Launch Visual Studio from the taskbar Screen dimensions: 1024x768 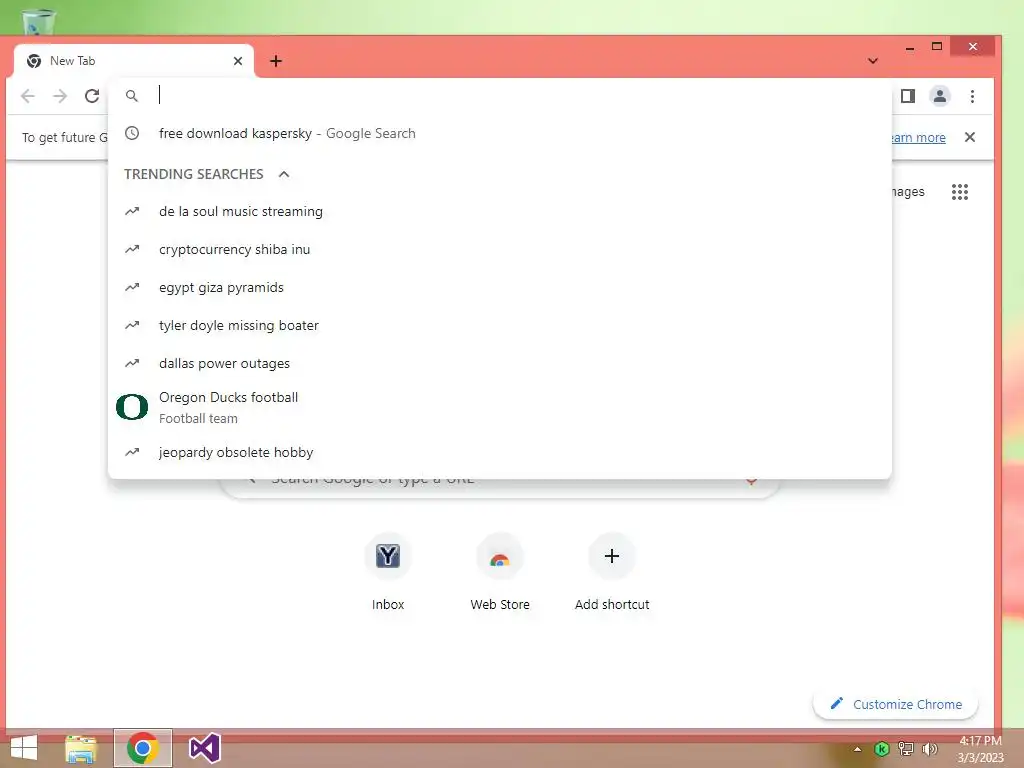pos(204,748)
